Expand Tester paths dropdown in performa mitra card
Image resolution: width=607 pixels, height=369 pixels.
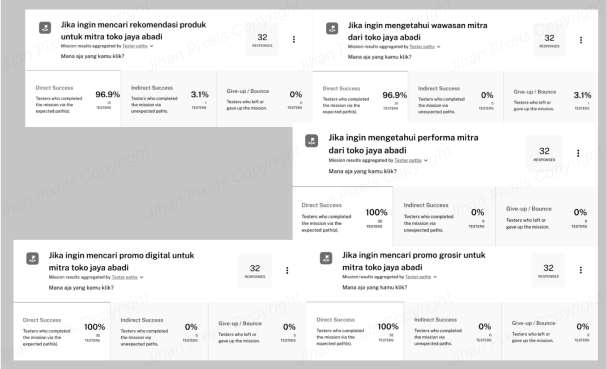pos(425,160)
